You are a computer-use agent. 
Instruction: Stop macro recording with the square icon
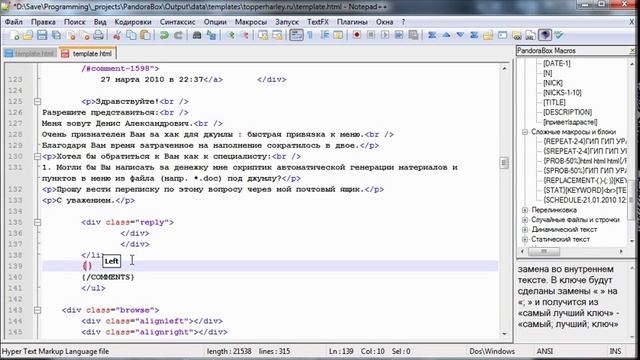[x=371, y=36]
